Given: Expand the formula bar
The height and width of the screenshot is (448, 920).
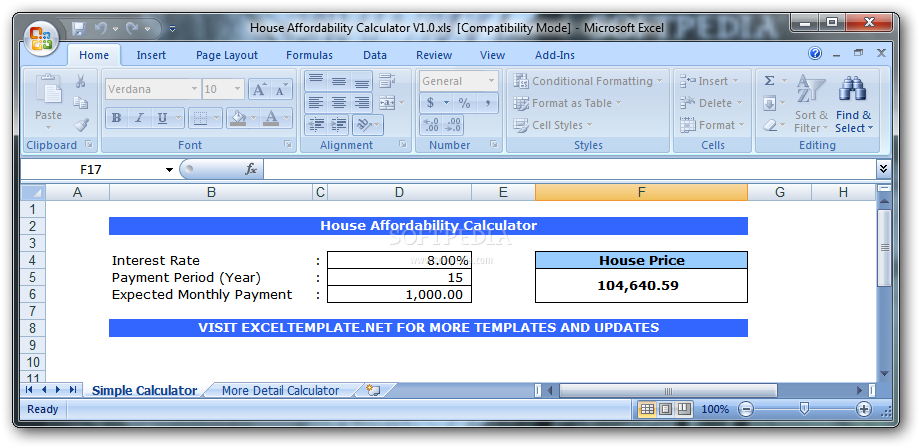Looking at the screenshot, I should (883, 169).
